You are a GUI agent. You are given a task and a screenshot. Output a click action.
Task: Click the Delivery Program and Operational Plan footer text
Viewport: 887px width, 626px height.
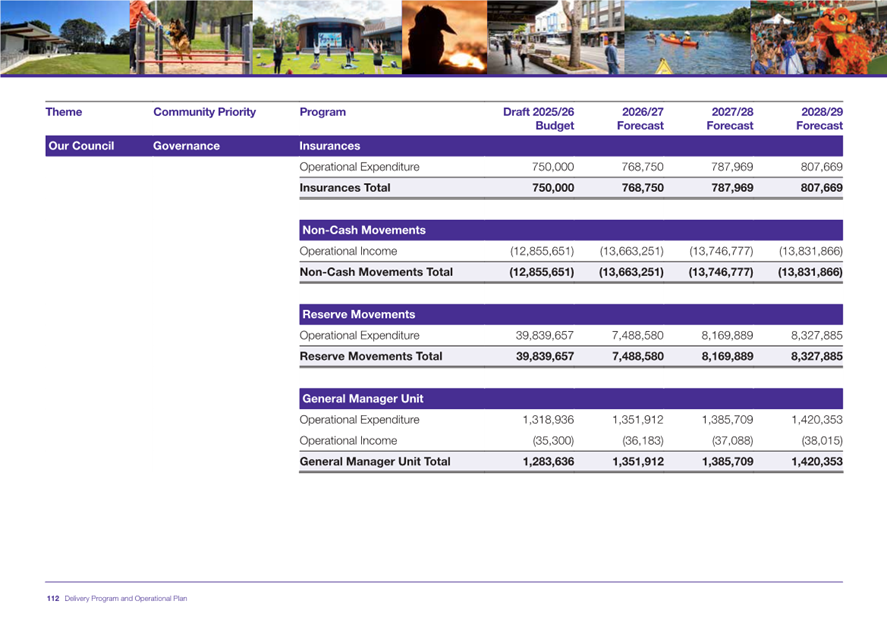click(x=126, y=599)
